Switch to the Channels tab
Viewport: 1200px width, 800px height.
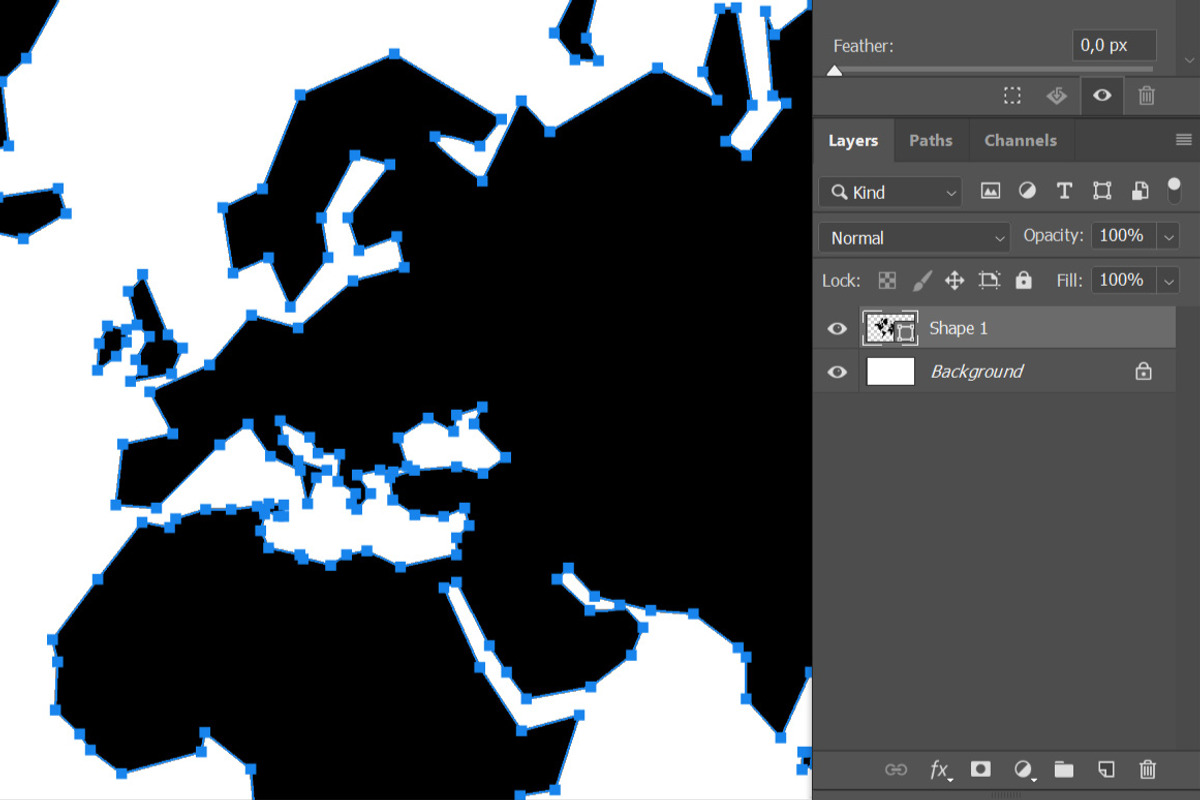(x=1020, y=141)
